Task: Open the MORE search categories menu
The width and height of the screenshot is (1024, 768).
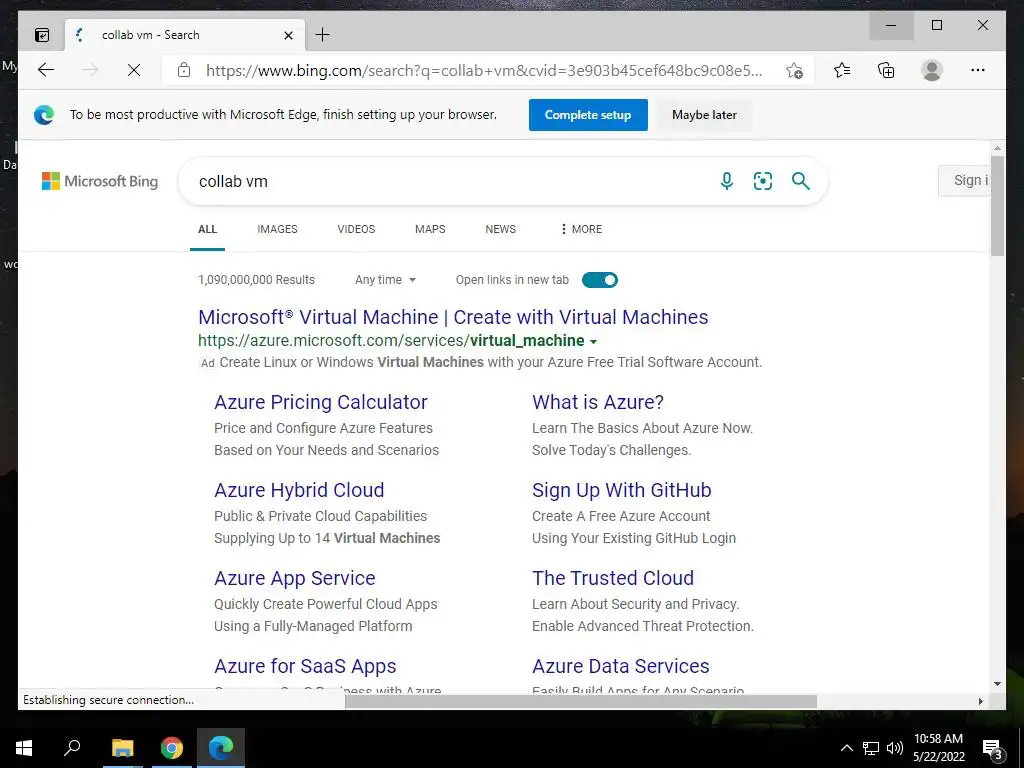Action: pyautogui.click(x=581, y=229)
